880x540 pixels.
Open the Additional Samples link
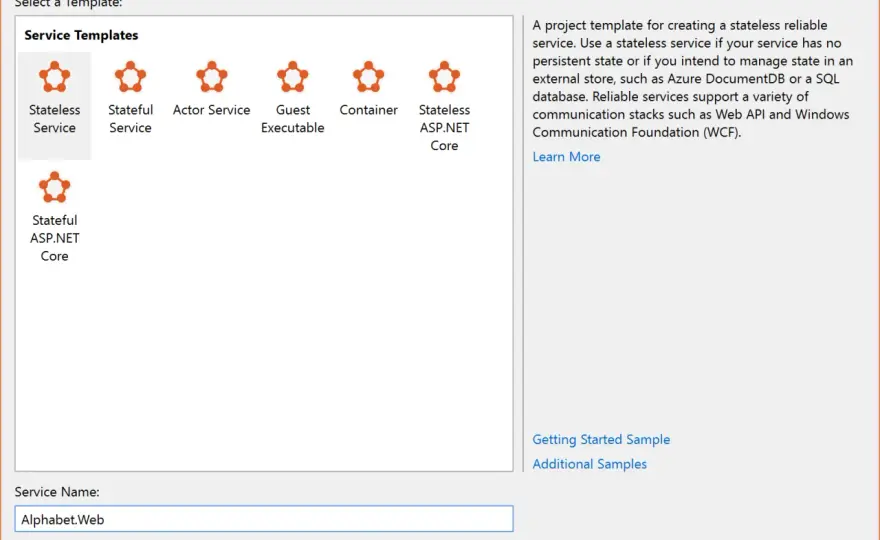coord(589,464)
